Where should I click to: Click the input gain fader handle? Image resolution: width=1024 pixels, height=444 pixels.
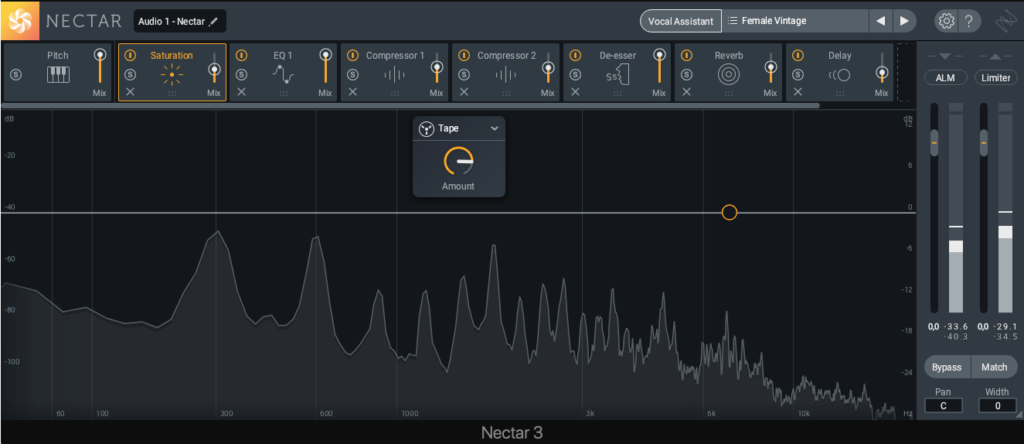coord(934,142)
